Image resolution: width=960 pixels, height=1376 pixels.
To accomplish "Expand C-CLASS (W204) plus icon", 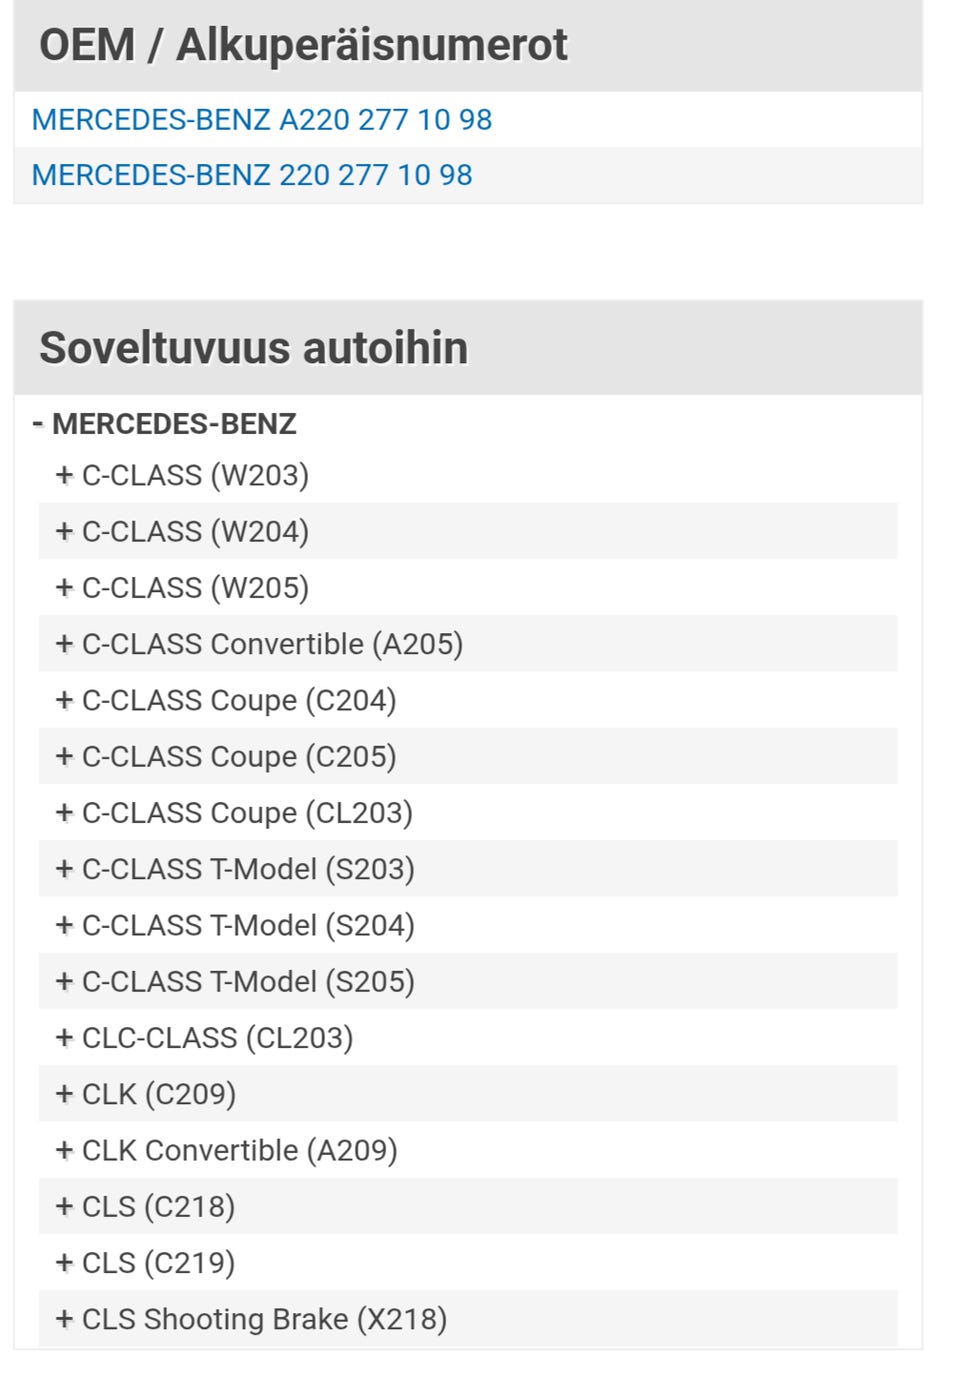I will [x=65, y=531].
